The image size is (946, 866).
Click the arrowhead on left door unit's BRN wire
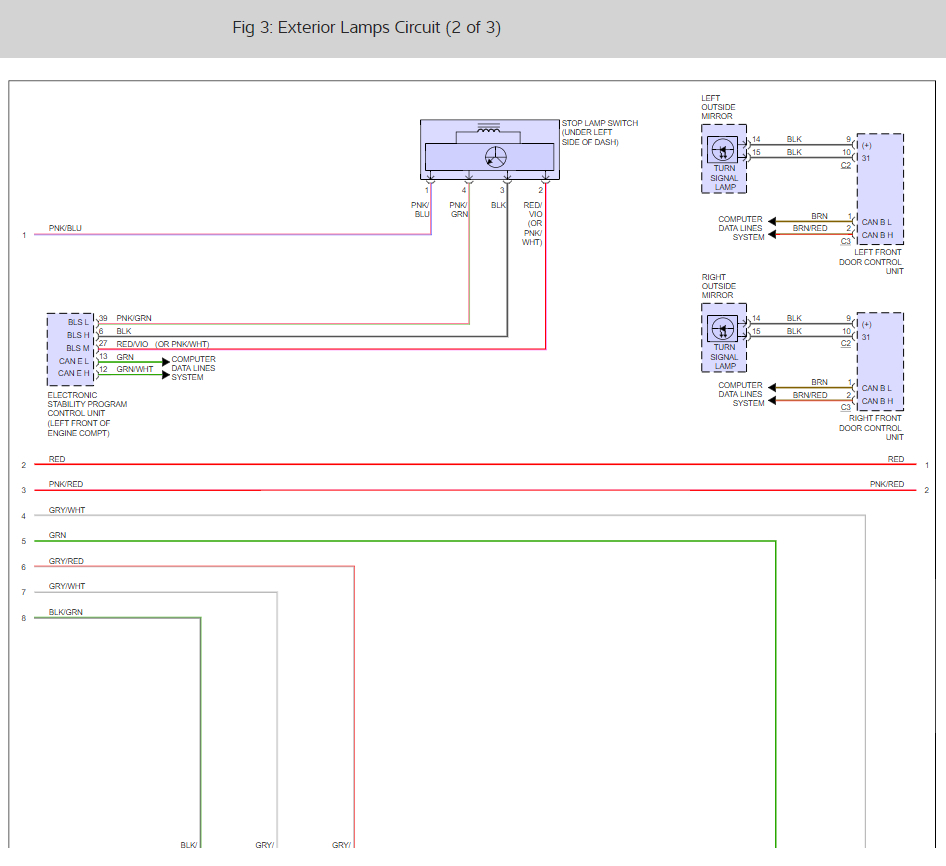click(x=772, y=221)
